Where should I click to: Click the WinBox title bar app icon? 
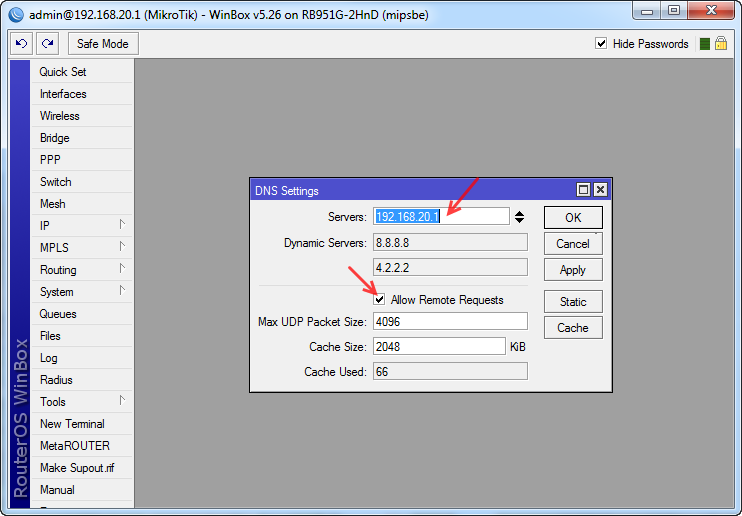point(15,11)
